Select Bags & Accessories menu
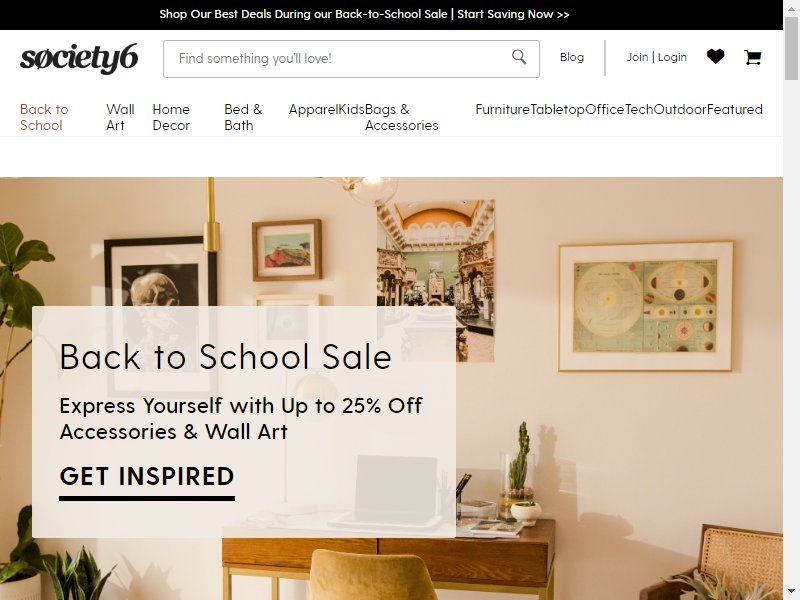This screenshot has height=600, width=800. (402, 117)
